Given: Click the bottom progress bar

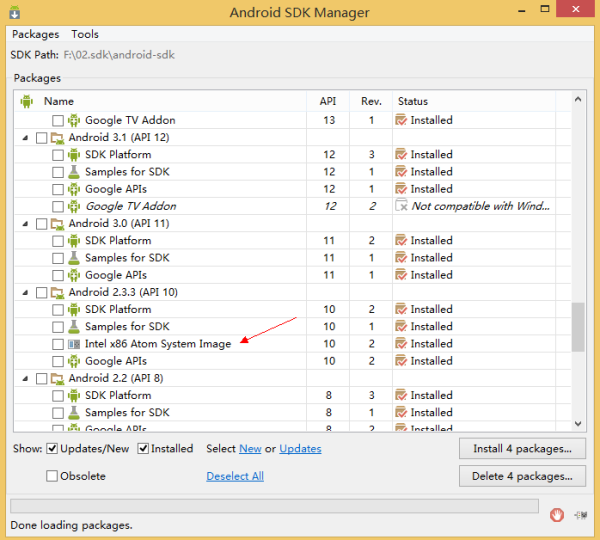Looking at the screenshot, I should tap(274, 506).
